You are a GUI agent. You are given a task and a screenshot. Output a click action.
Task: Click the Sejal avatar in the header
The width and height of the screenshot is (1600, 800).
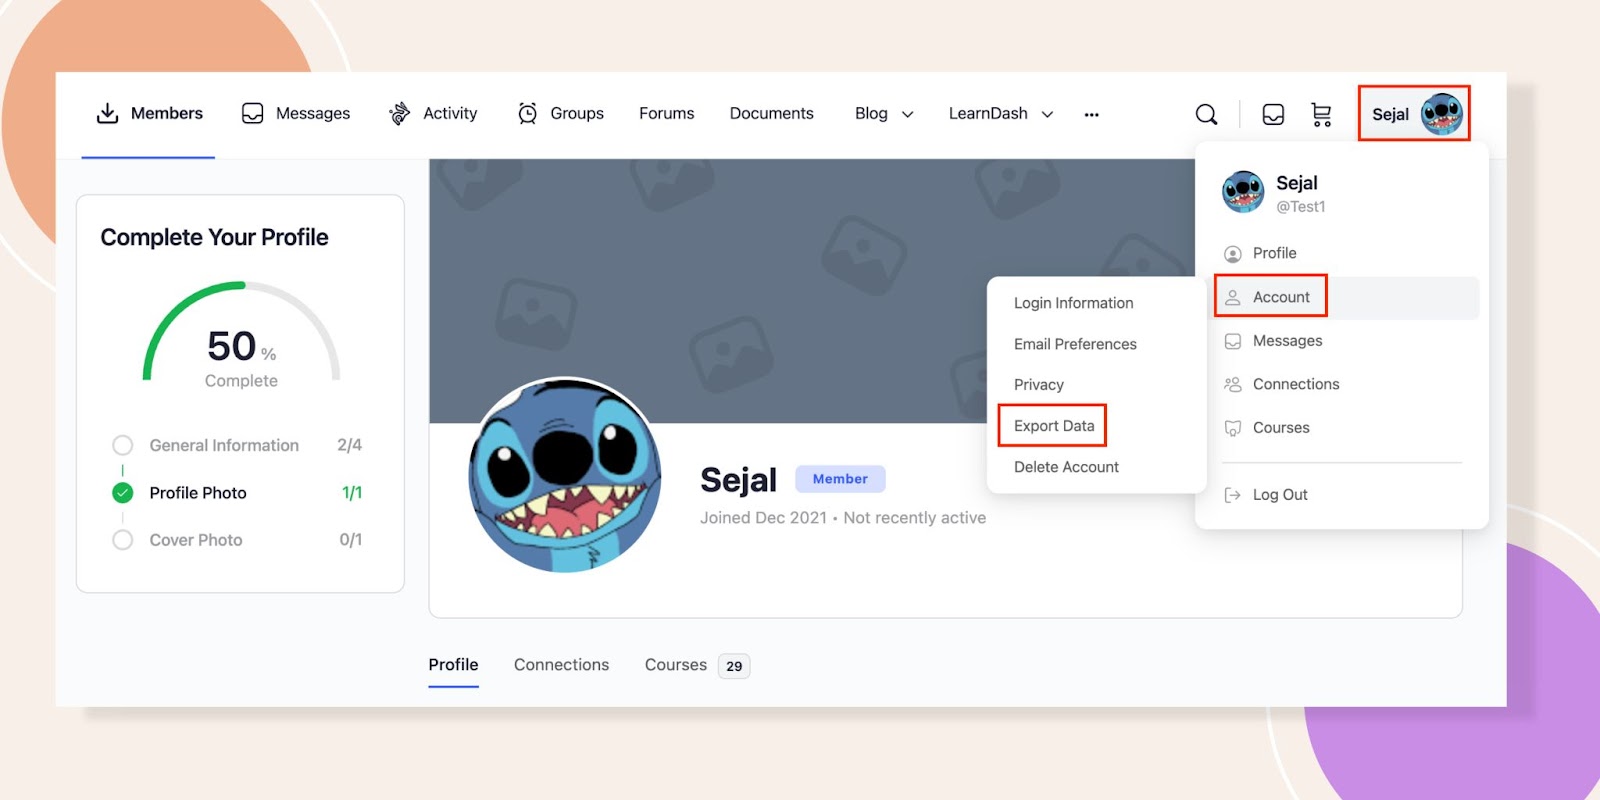(1442, 114)
